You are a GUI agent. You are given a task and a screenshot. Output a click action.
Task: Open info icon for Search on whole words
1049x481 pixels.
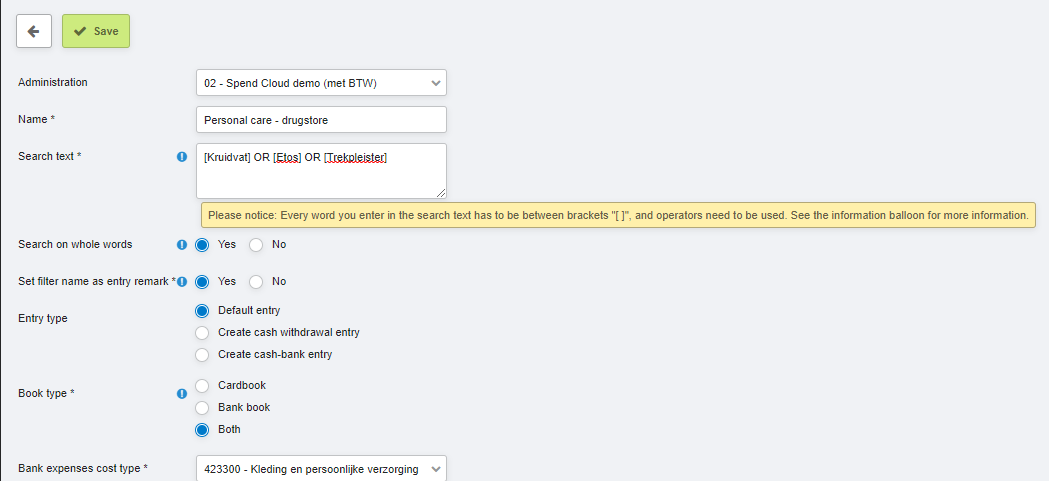click(x=182, y=245)
